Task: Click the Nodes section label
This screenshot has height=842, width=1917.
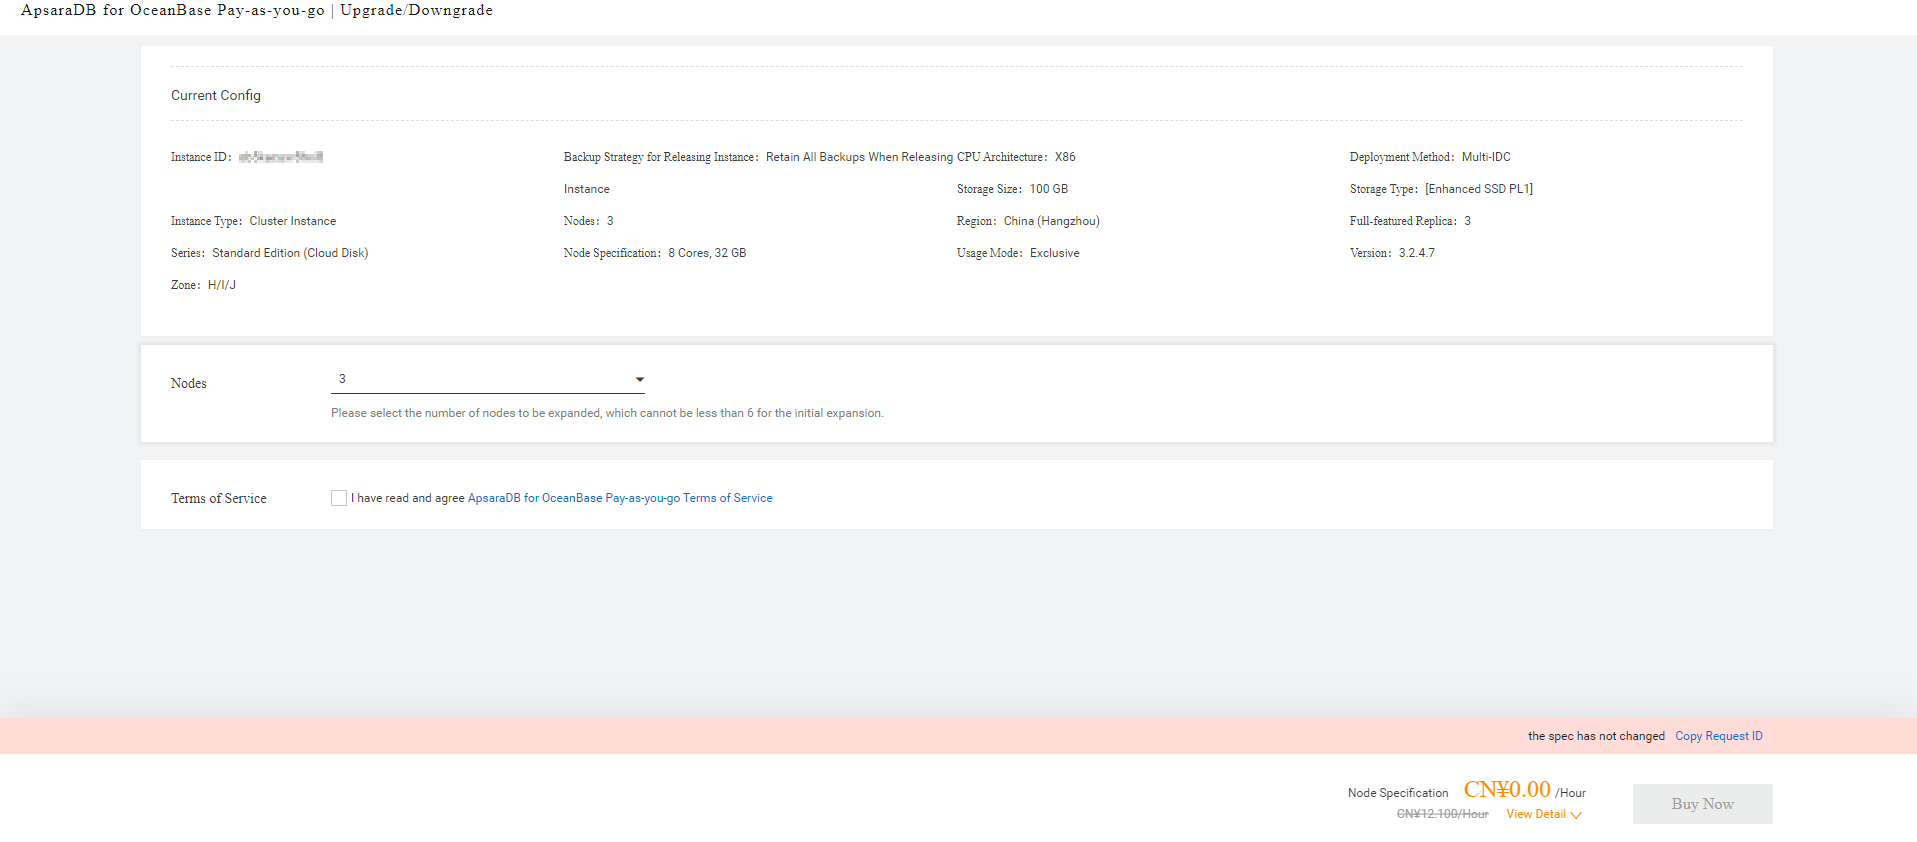Action: tap(189, 383)
